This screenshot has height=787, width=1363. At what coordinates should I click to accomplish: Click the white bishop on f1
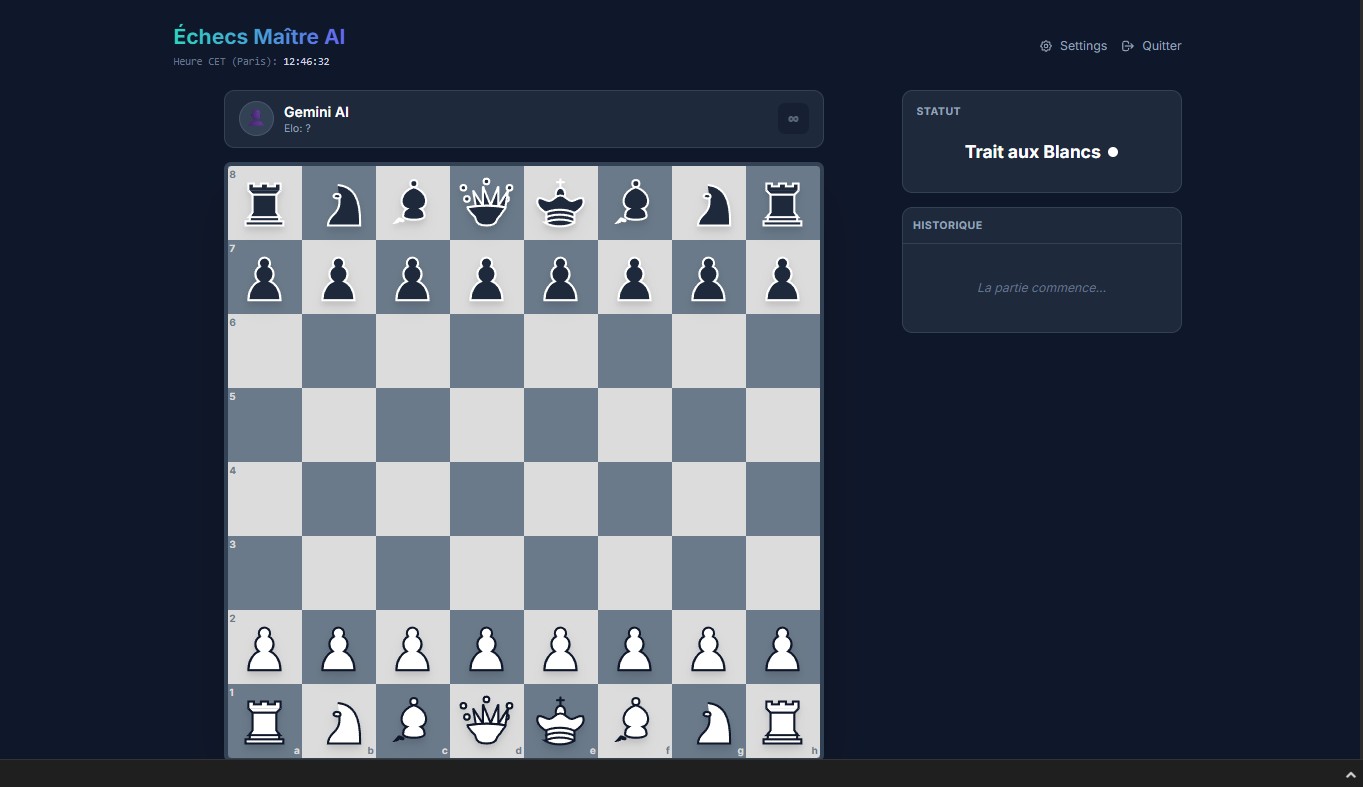[634, 721]
